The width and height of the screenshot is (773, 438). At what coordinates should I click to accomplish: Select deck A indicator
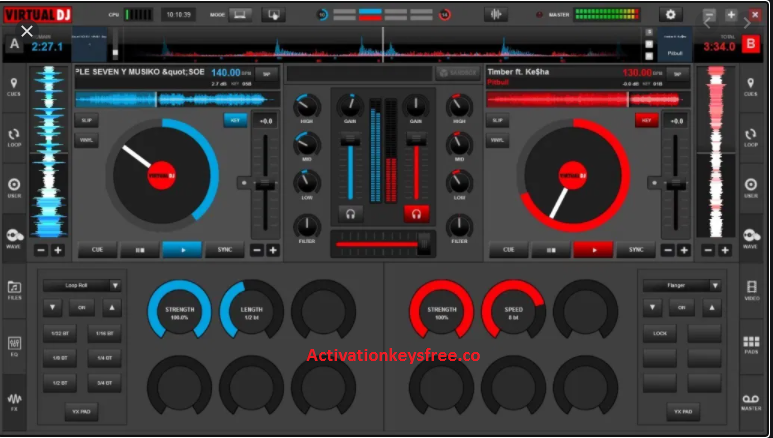click(x=14, y=44)
